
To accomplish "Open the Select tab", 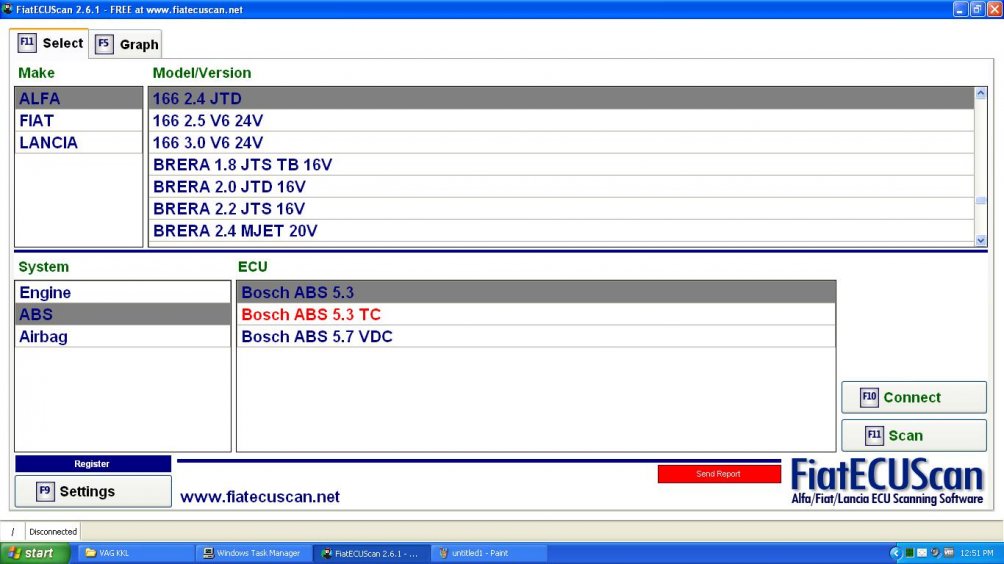I will click(x=51, y=43).
